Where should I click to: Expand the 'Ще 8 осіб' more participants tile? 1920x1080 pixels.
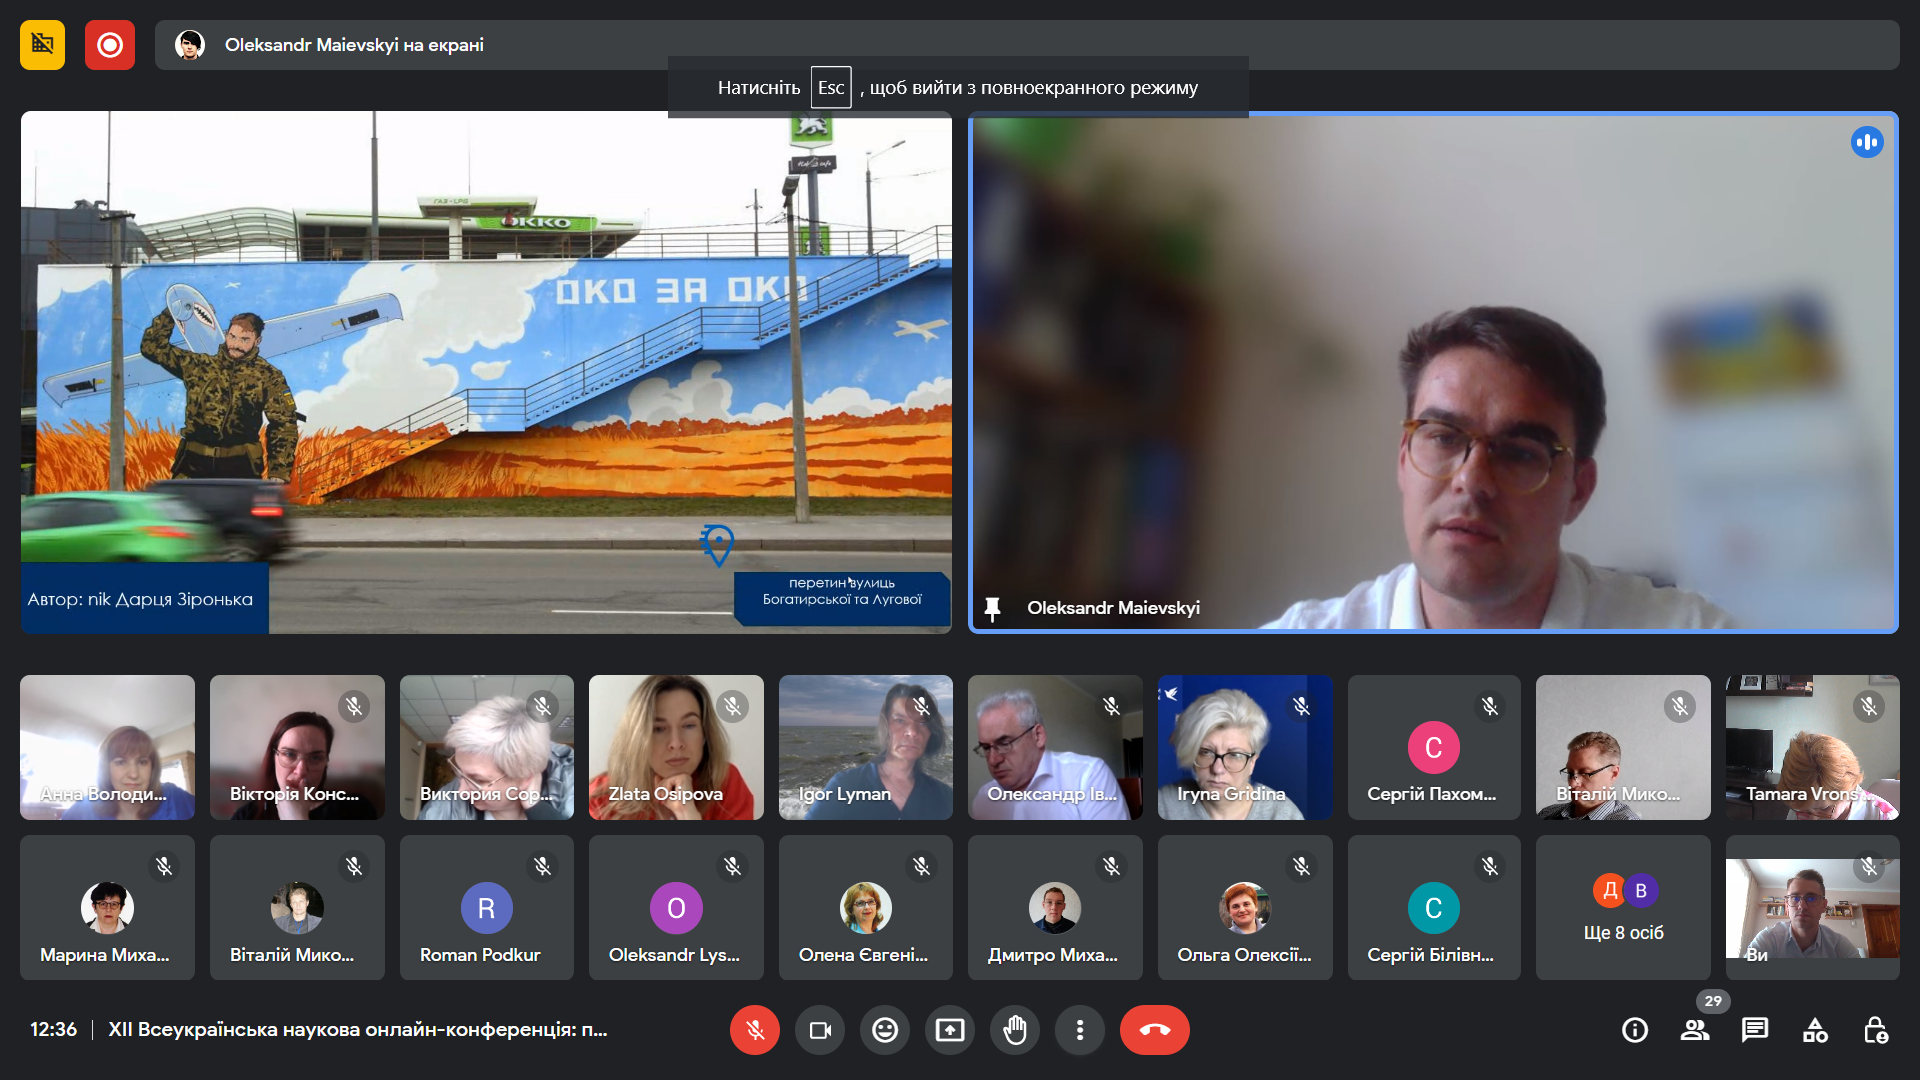[x=1623, y=908]
